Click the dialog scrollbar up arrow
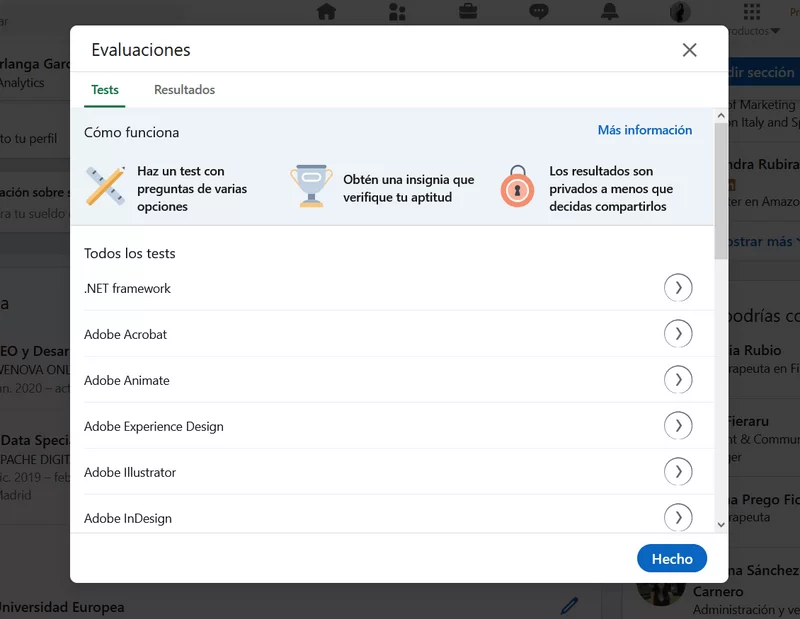The image size is (800, 619). point(720,116)
